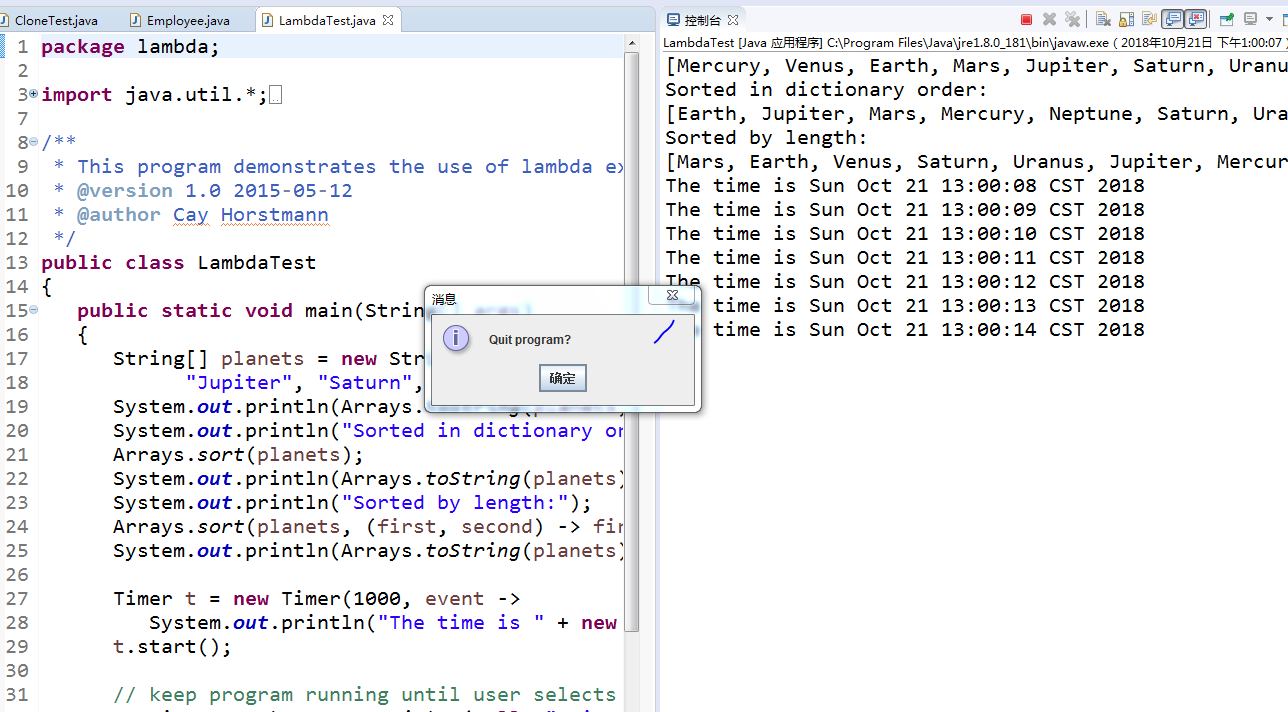
Task: Click console output starting "[Mercury, Venus, Earth"
Action: (x=976, y=65)
